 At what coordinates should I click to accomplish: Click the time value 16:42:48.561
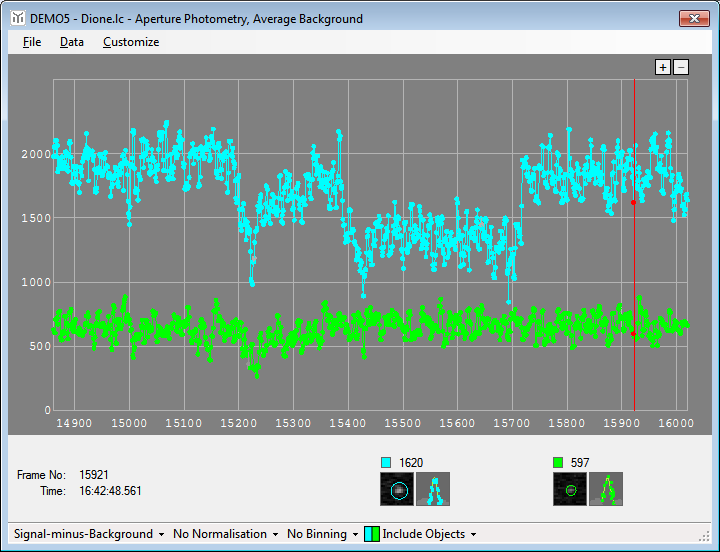110,491
